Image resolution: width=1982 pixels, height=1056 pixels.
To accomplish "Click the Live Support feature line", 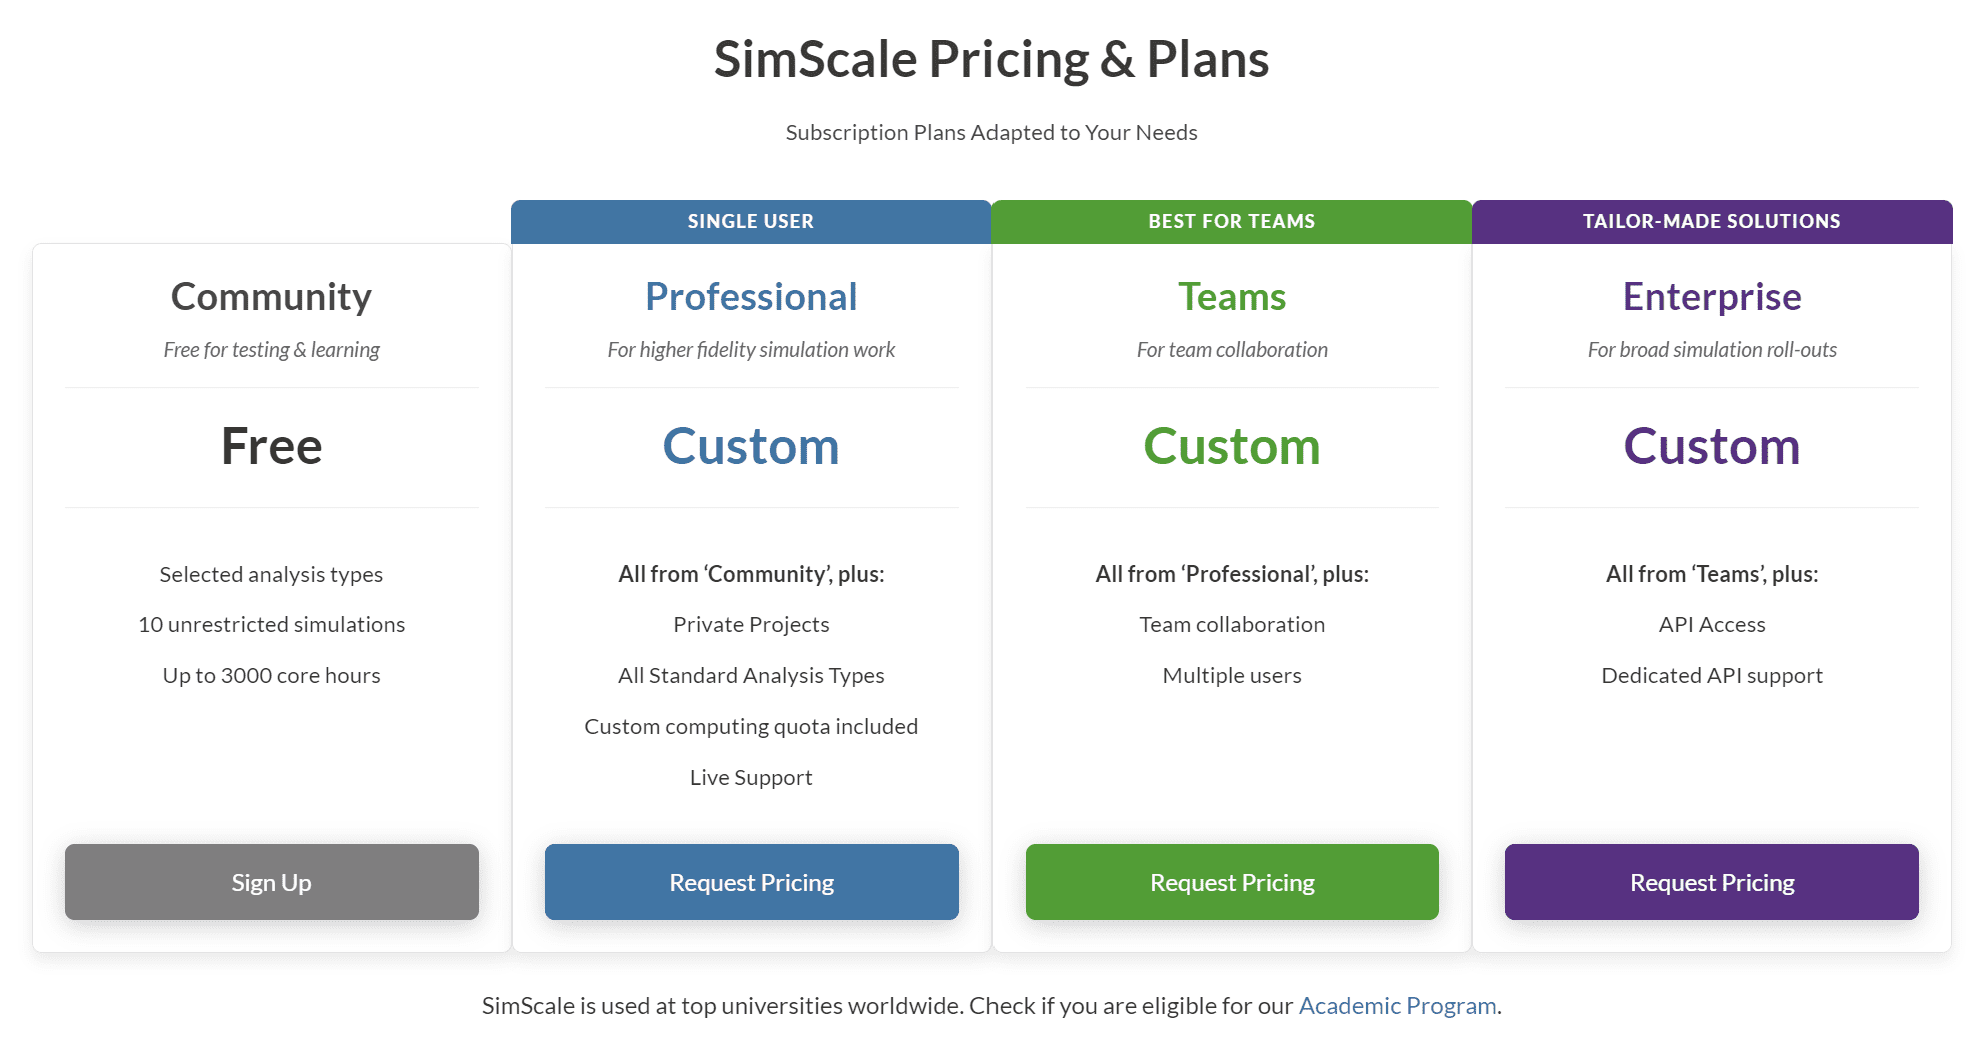I will 751,777.
